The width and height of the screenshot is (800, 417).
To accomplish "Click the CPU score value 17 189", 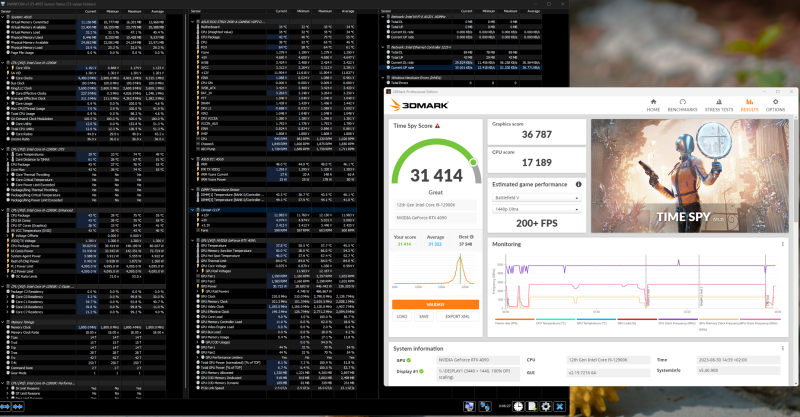I will 537,163.
